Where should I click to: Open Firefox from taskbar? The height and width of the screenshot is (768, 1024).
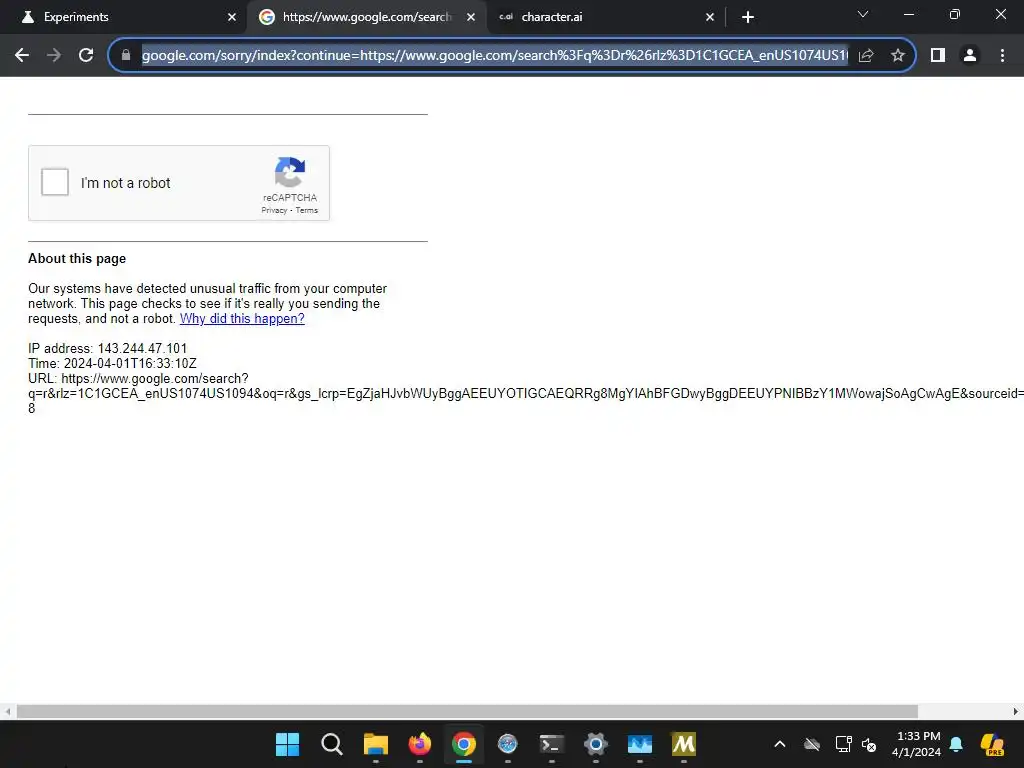click(419, 744)
